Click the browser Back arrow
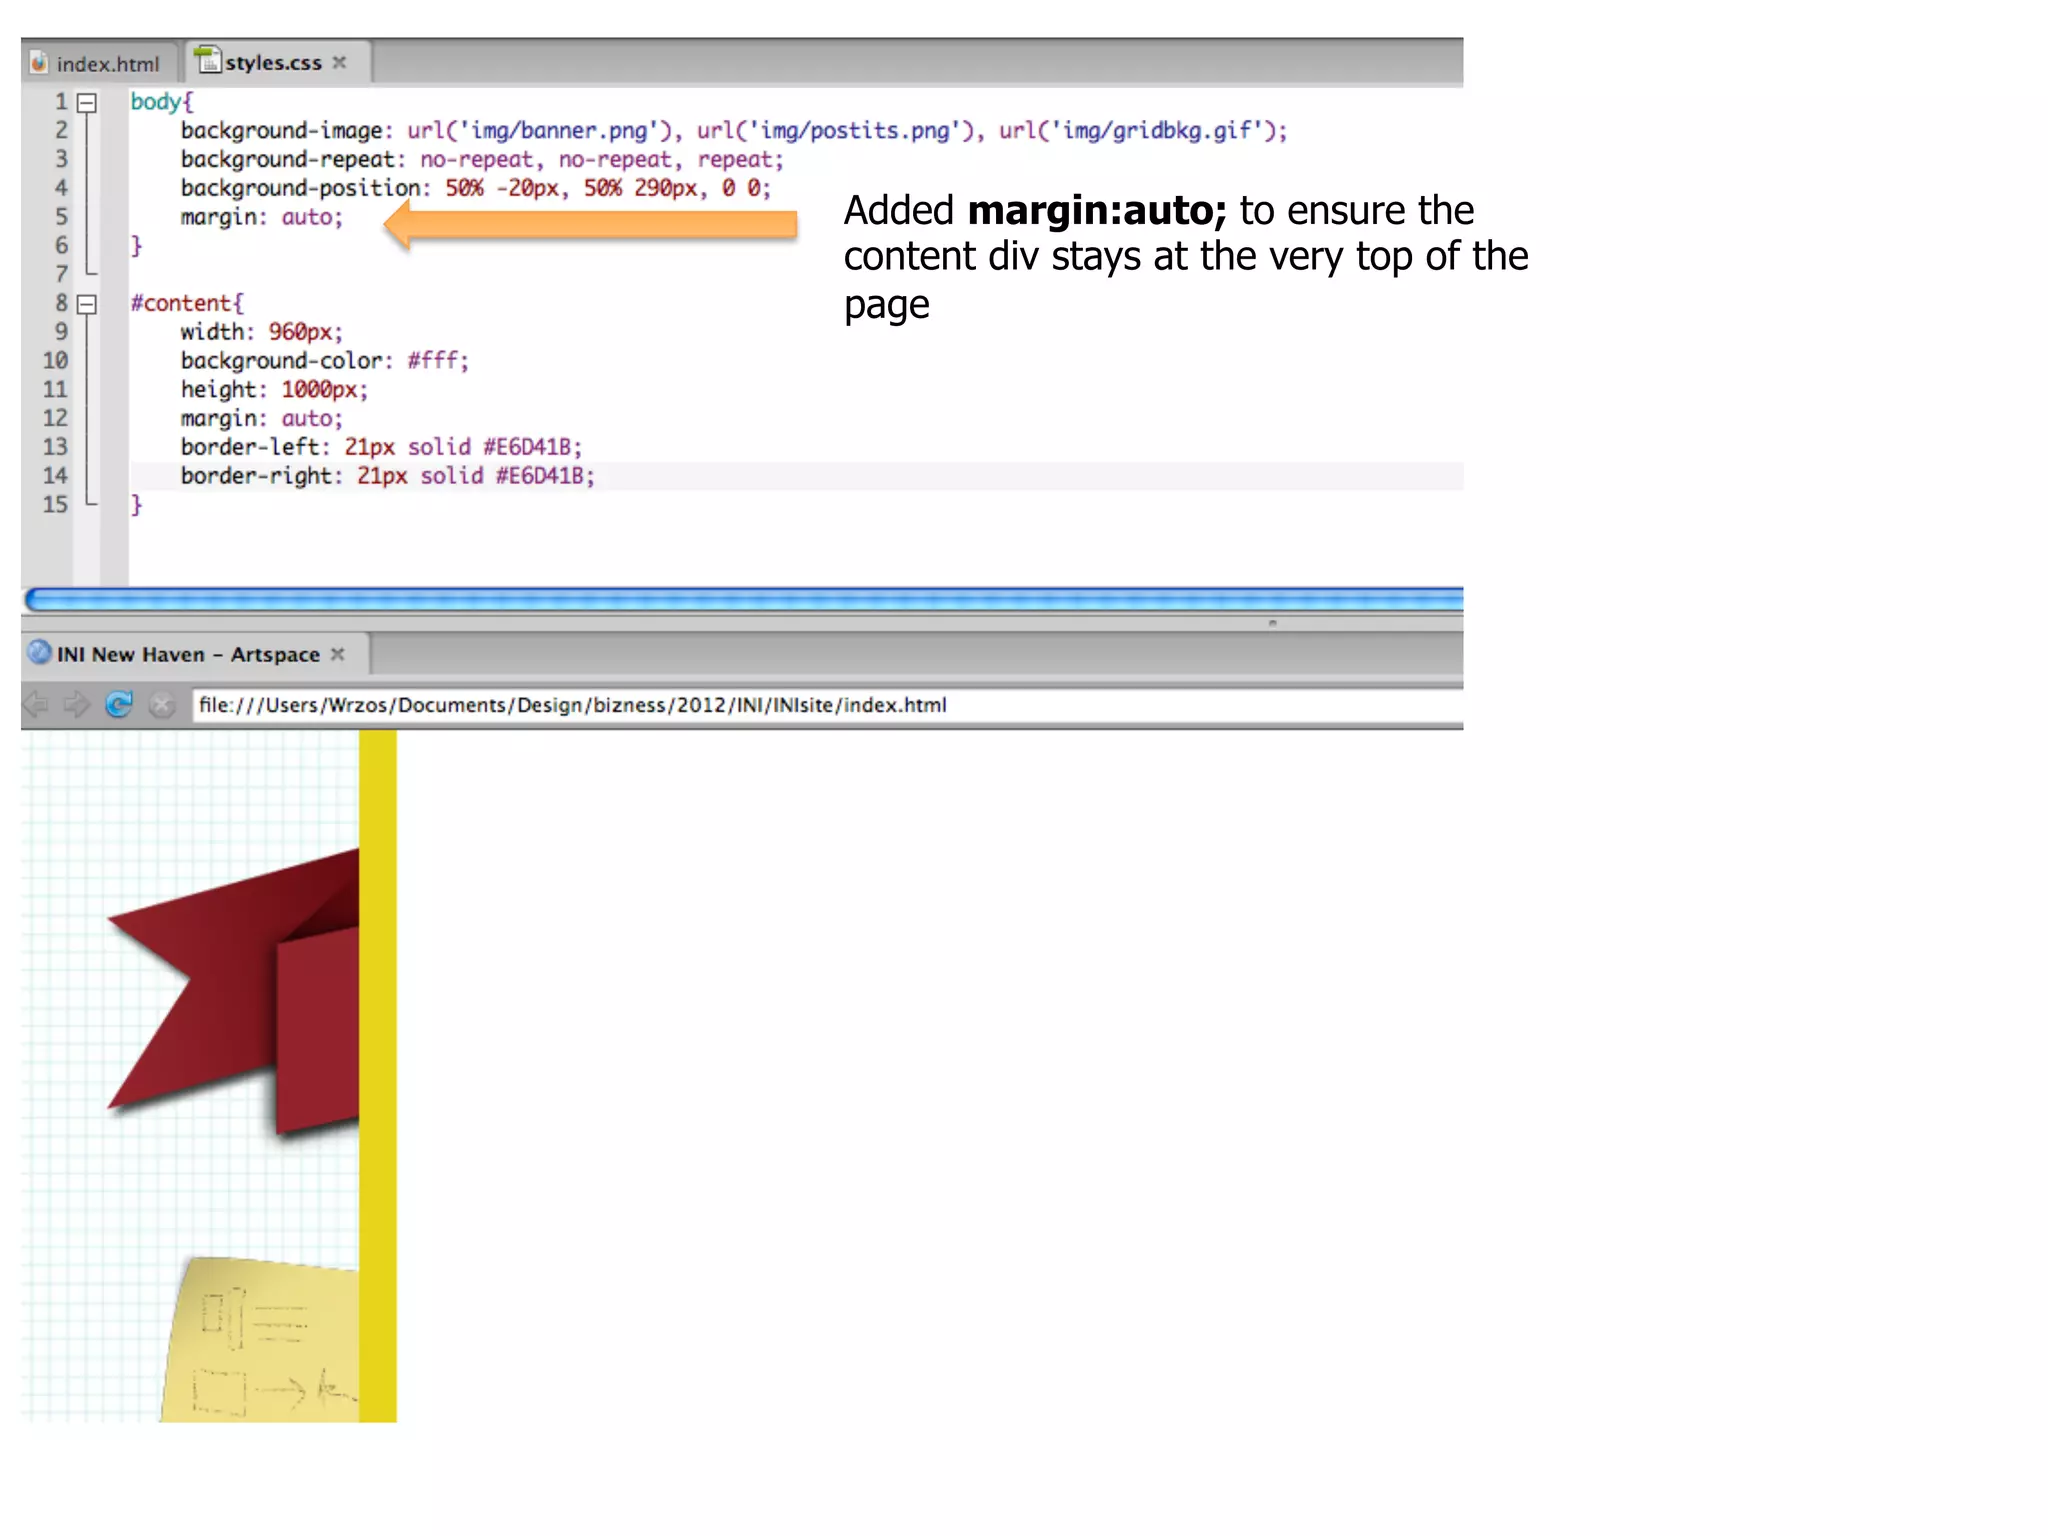The image size is (2048, 1536). click(x=36, y=705)
